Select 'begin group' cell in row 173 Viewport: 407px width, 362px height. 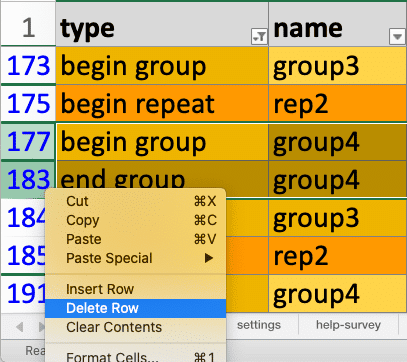point(162,66)
